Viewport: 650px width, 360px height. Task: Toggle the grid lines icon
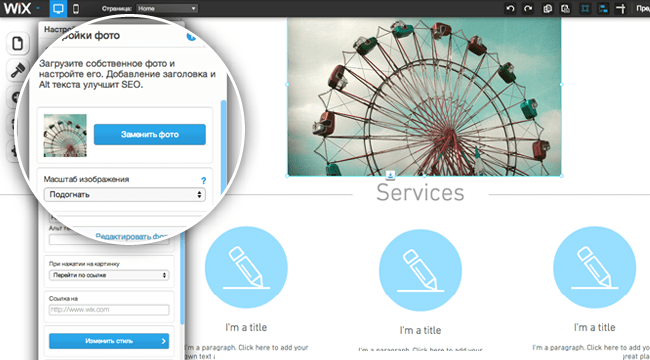coord(585,9)
